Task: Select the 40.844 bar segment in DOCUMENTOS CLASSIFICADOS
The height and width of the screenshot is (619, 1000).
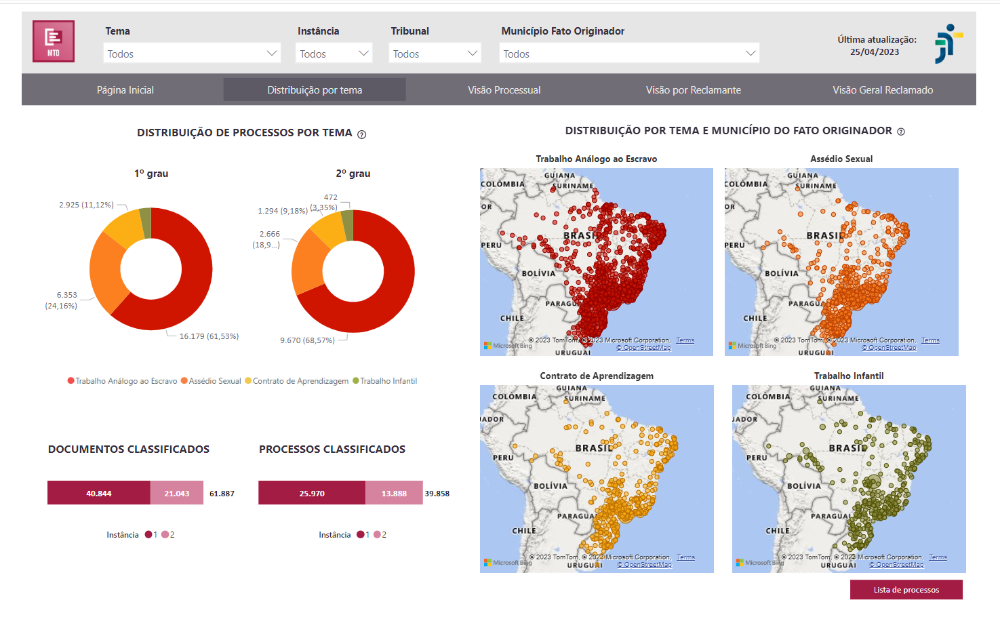Action: coord(100,493)
